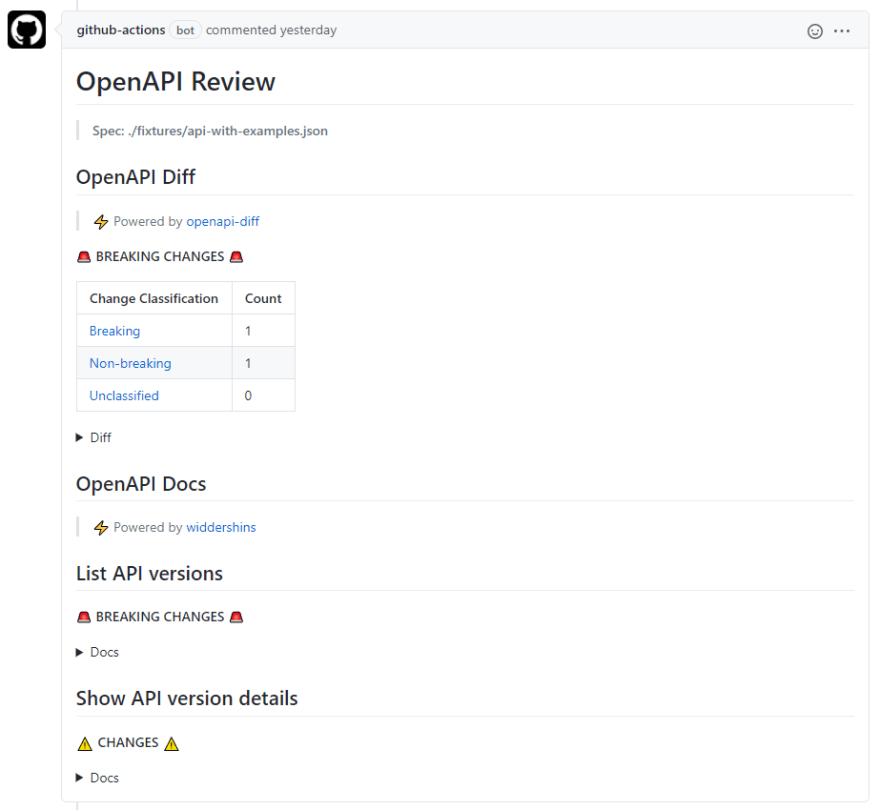
Task: Click BREAKING CHANGES text above the classification table
Action: pos(160,257)
